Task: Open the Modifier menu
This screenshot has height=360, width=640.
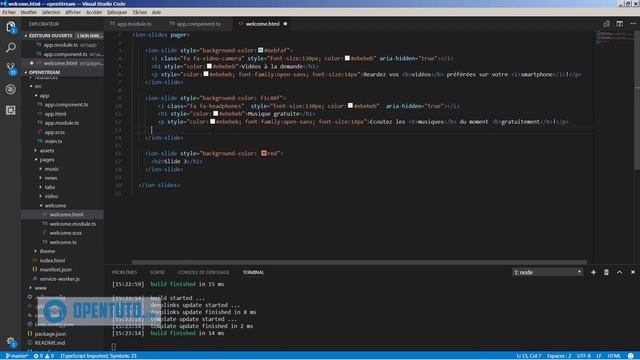Action: [x=29, y=12]
